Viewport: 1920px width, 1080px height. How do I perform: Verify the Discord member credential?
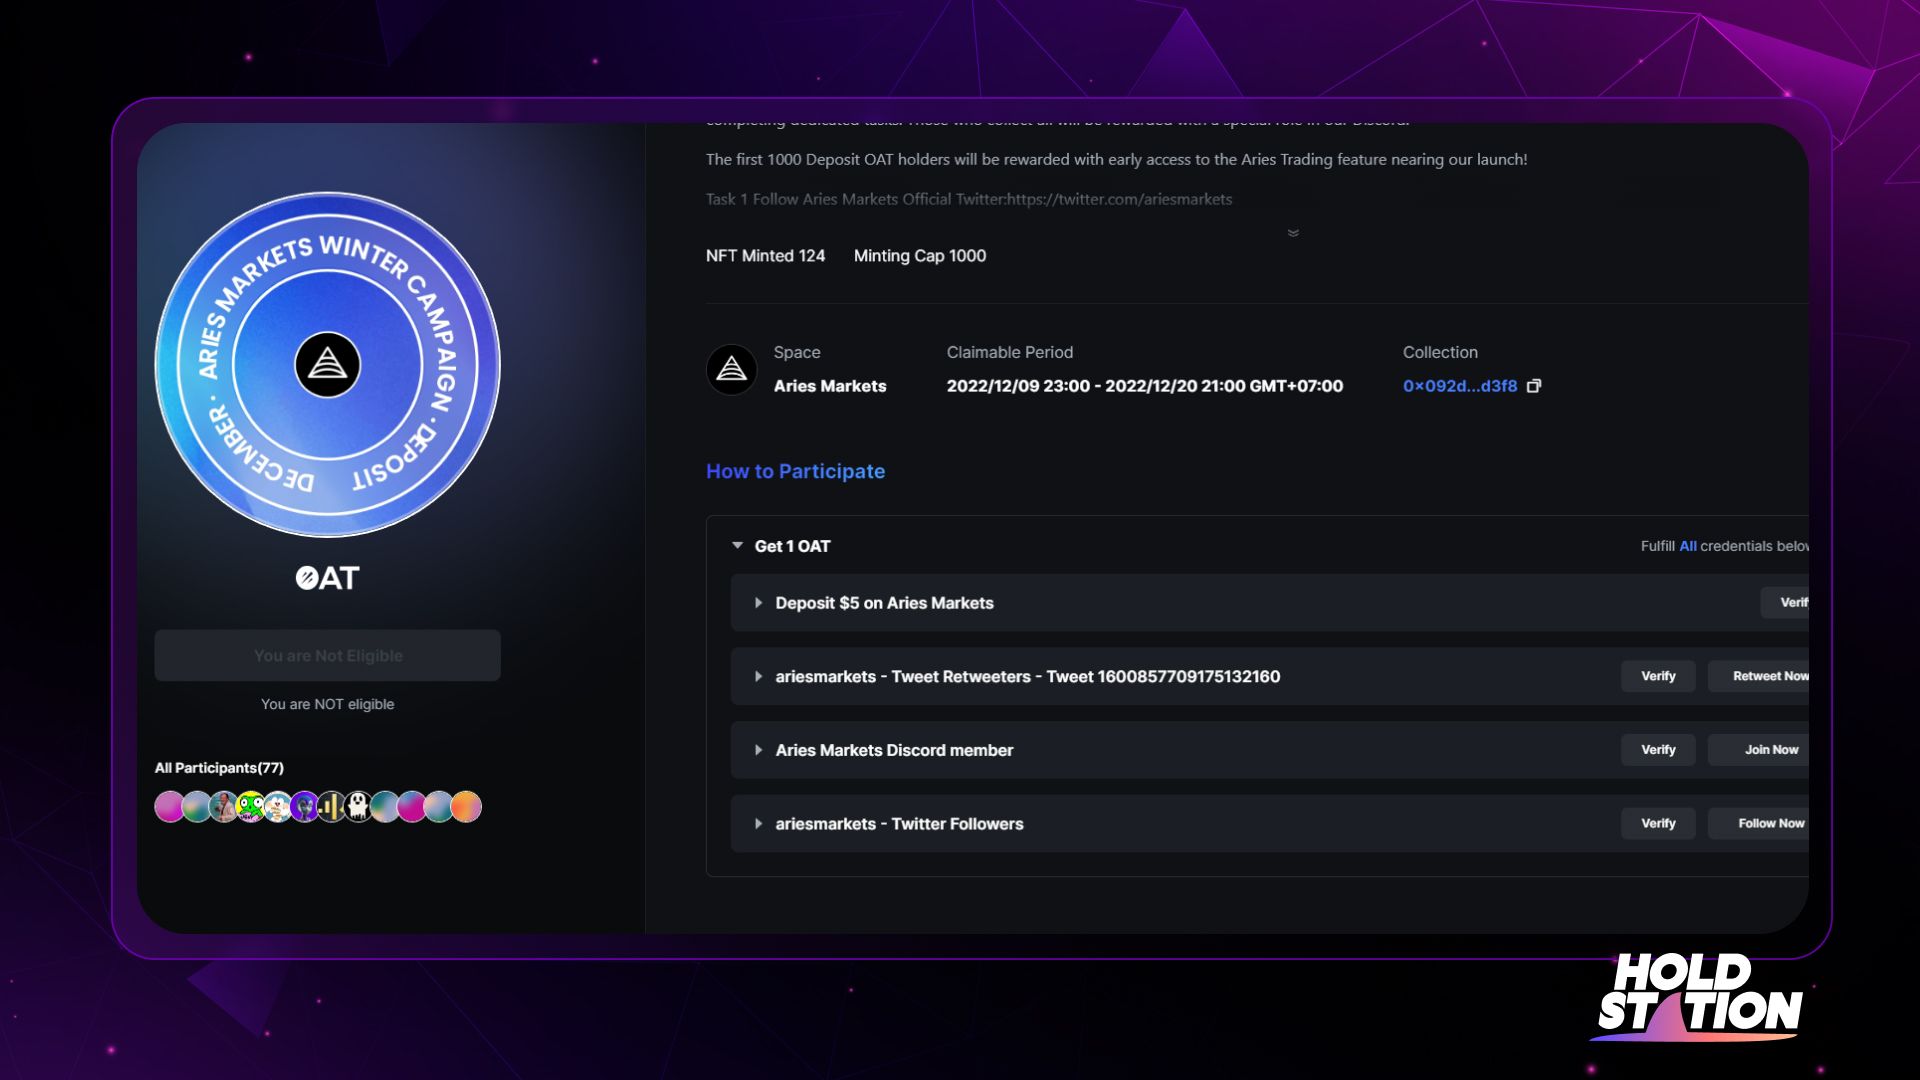tap(1658, 750)
